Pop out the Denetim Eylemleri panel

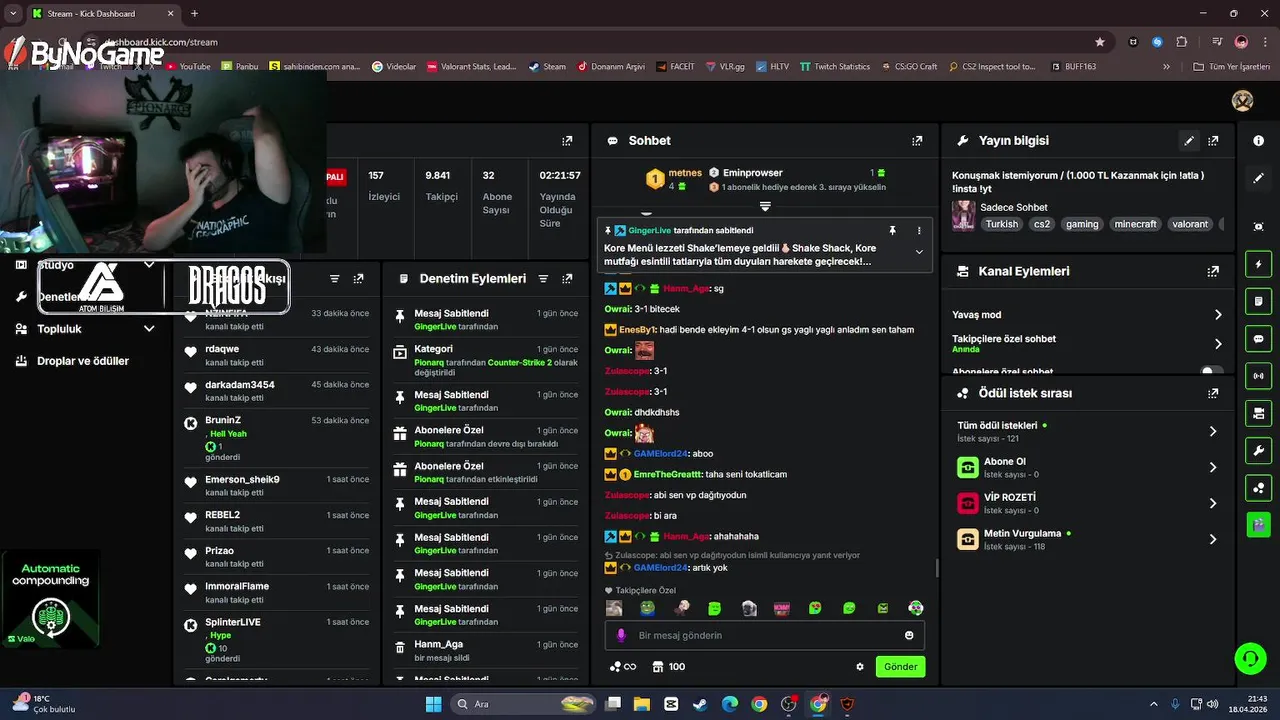point(567,279)
